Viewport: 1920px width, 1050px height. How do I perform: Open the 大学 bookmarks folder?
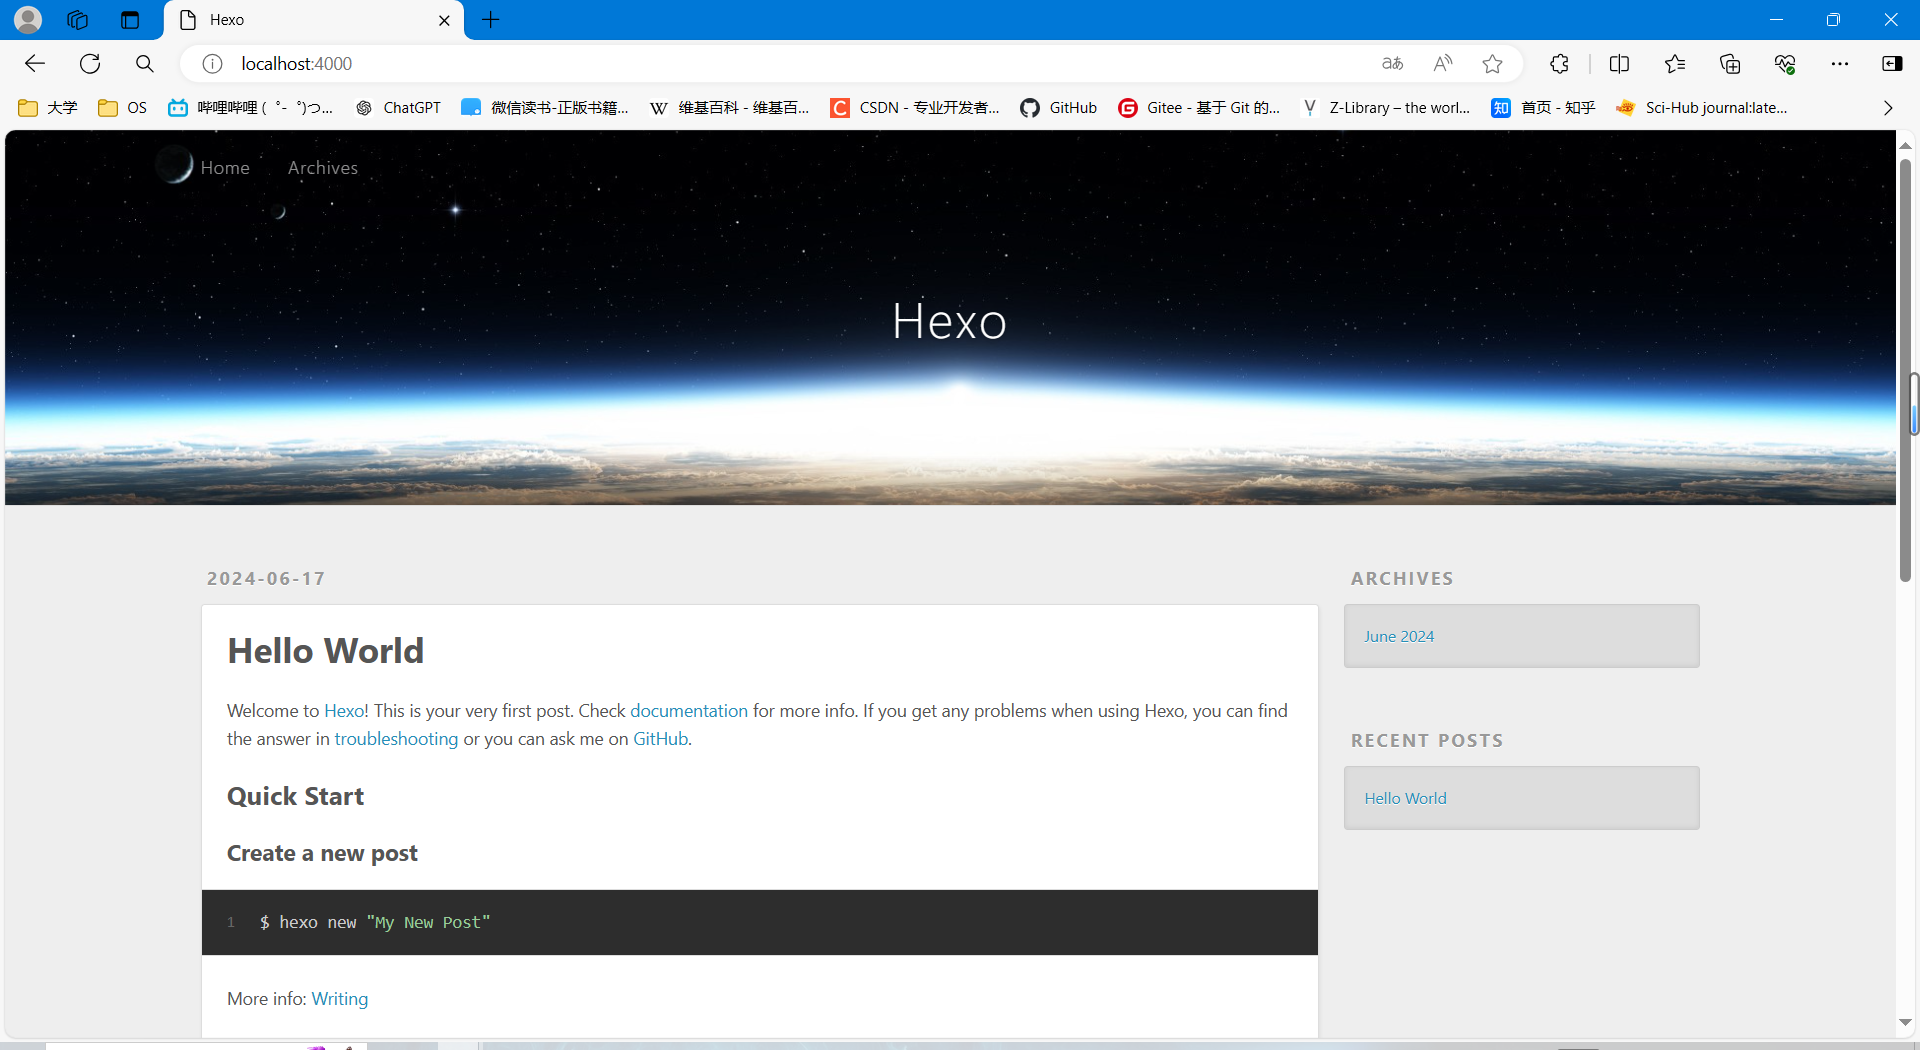(48, 108)
